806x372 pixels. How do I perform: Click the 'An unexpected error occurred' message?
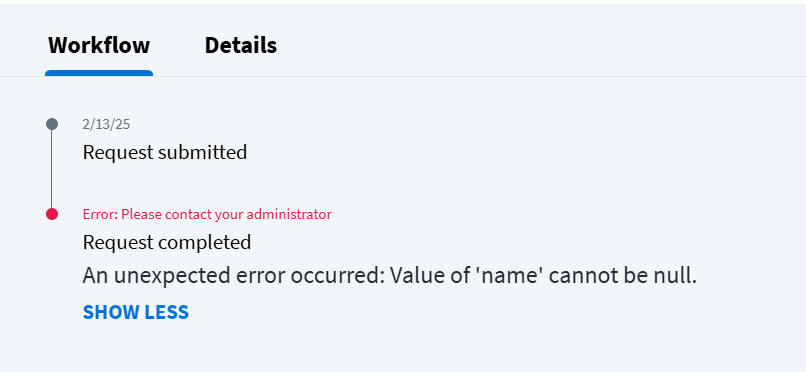coord(390,276)
